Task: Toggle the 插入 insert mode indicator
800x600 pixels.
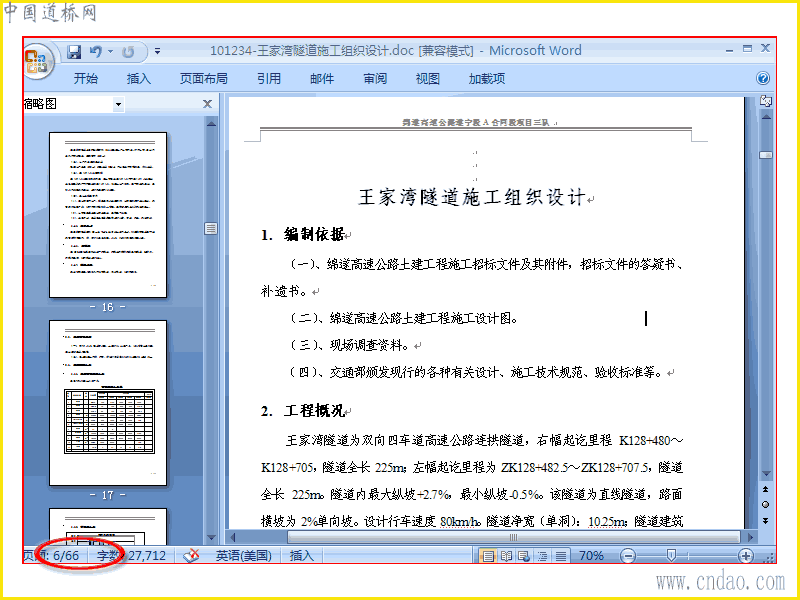Action: point(302,555)
